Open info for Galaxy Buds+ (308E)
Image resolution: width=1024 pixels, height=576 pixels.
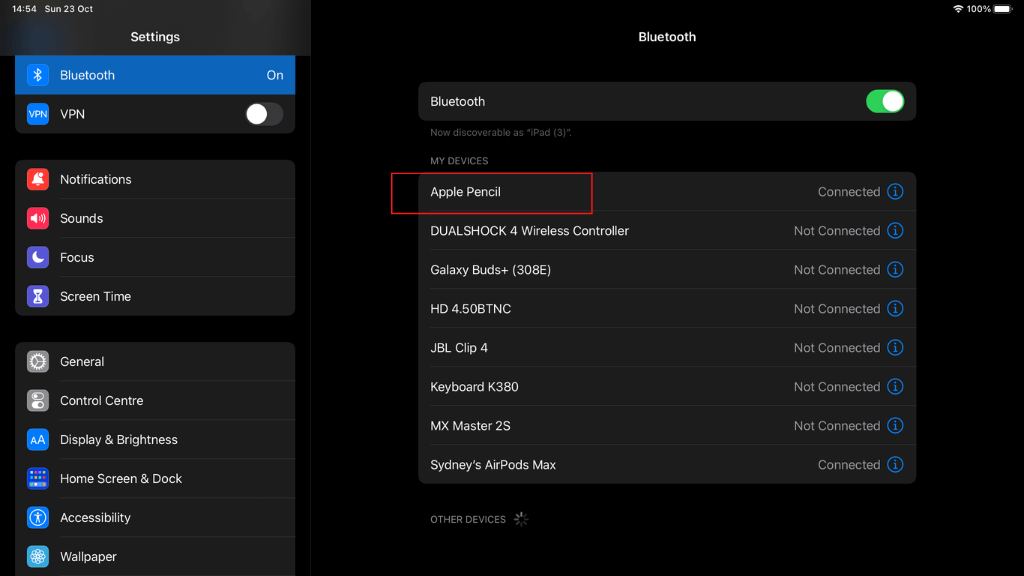(895, 270)
